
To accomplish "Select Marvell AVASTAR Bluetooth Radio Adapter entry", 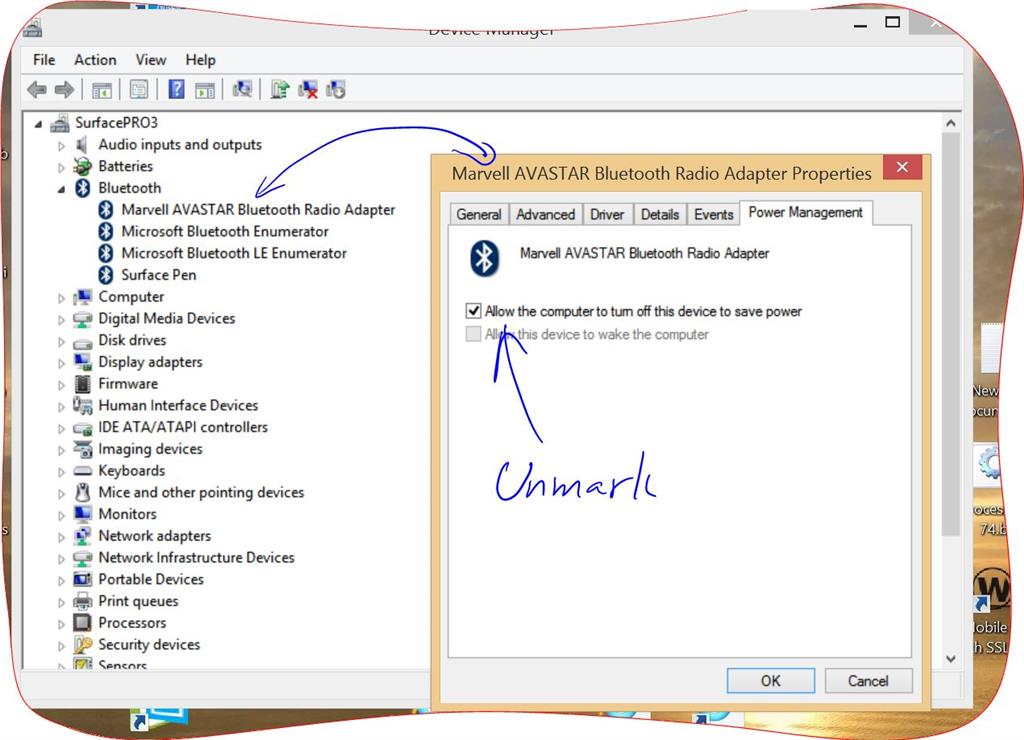I will coord(258,210).
